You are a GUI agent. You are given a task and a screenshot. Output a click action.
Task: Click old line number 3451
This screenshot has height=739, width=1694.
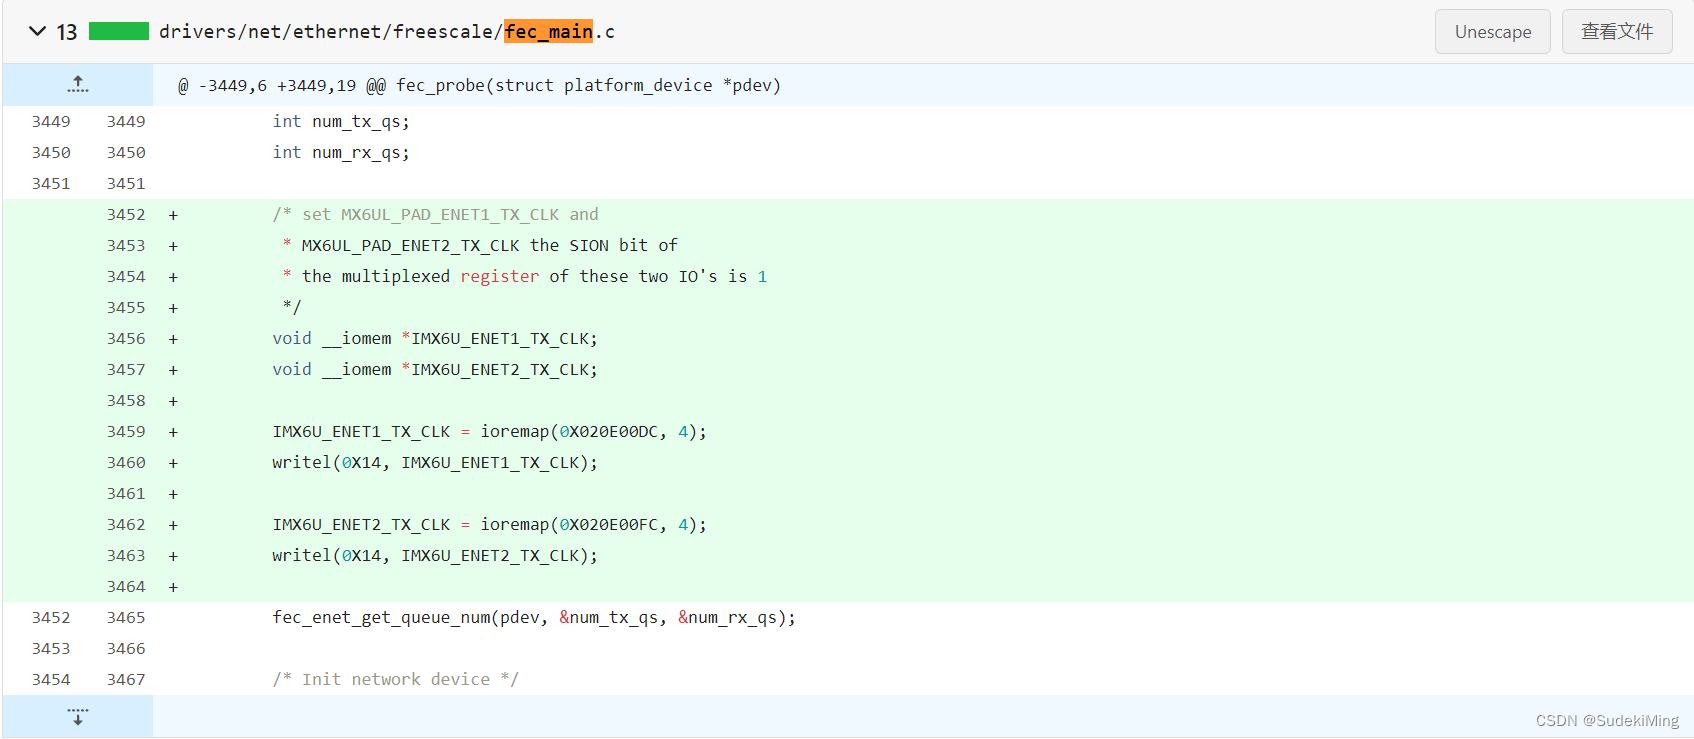[51, 183]
